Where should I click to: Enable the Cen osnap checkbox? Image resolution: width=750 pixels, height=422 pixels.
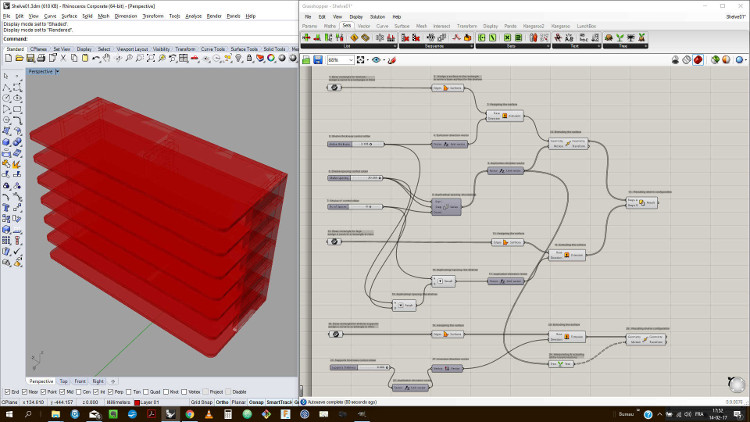point(78,392)
